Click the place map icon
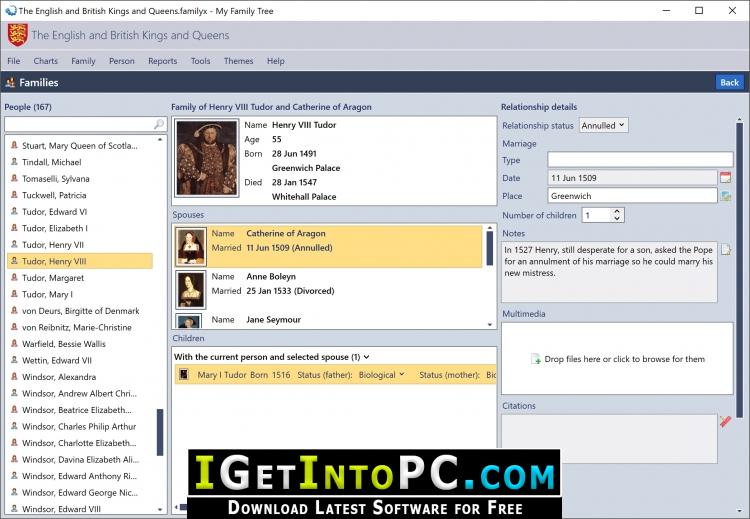 tap(725, 196)
